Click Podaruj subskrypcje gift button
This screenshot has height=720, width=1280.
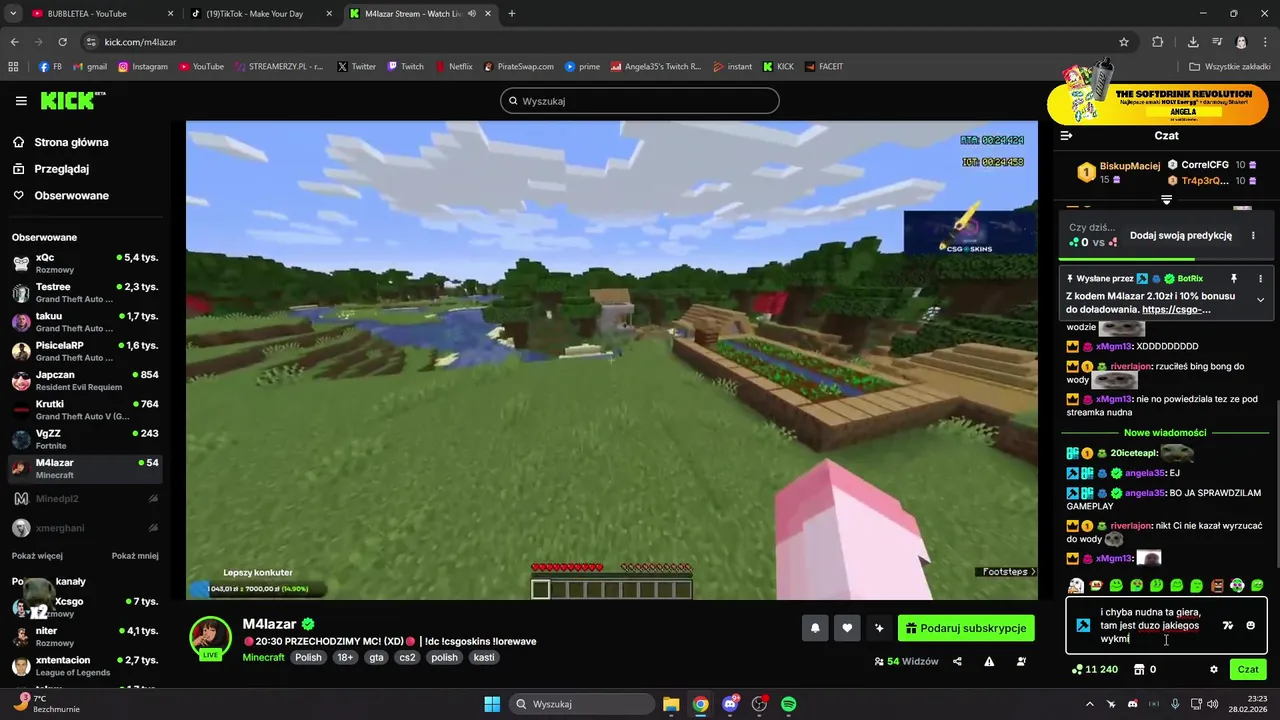[x=966, y=628]
